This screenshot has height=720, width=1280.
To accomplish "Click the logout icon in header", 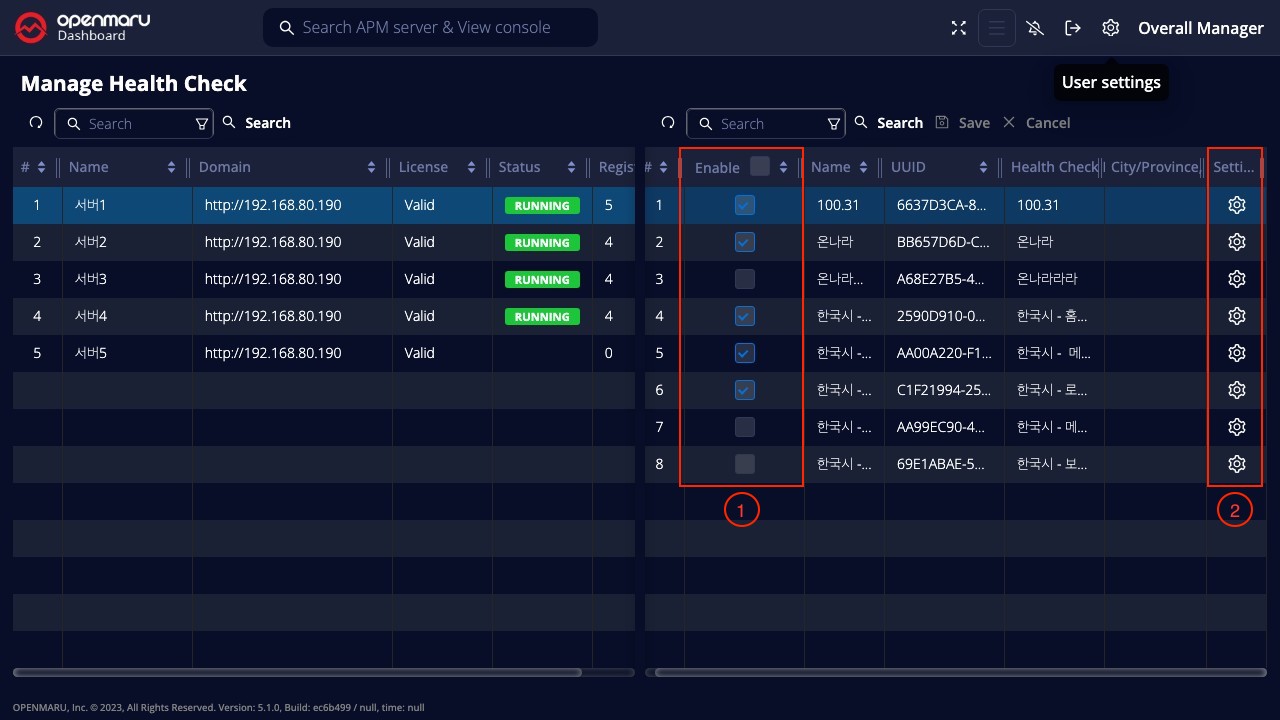I will point(1073,28).
